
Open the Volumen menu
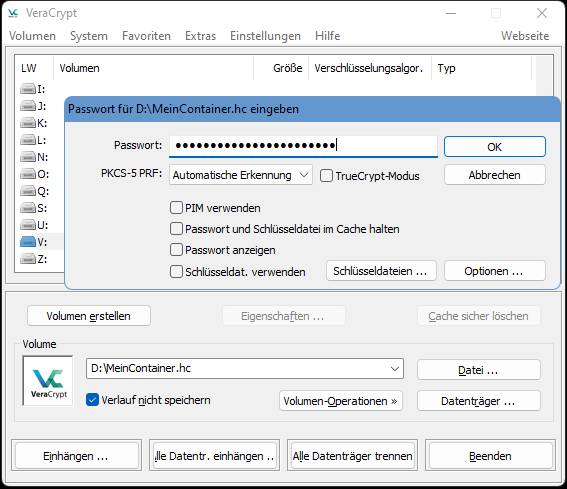(x=33, y=36)
